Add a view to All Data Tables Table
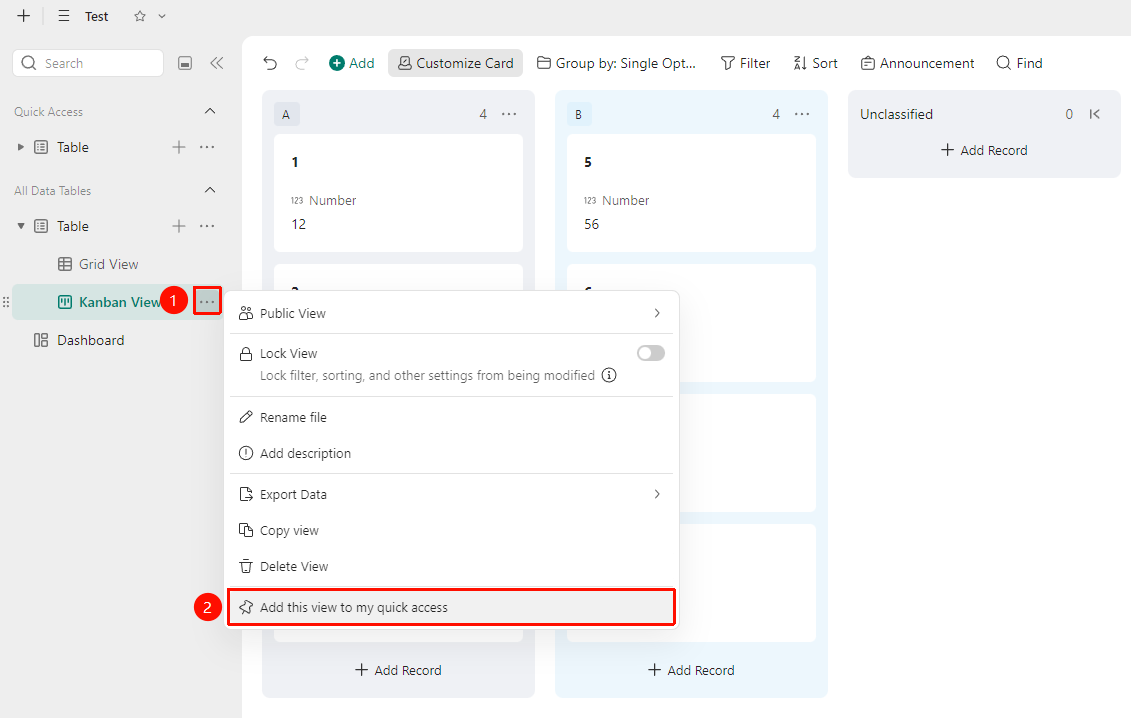Screen dimensions: 1131x718 179,226
